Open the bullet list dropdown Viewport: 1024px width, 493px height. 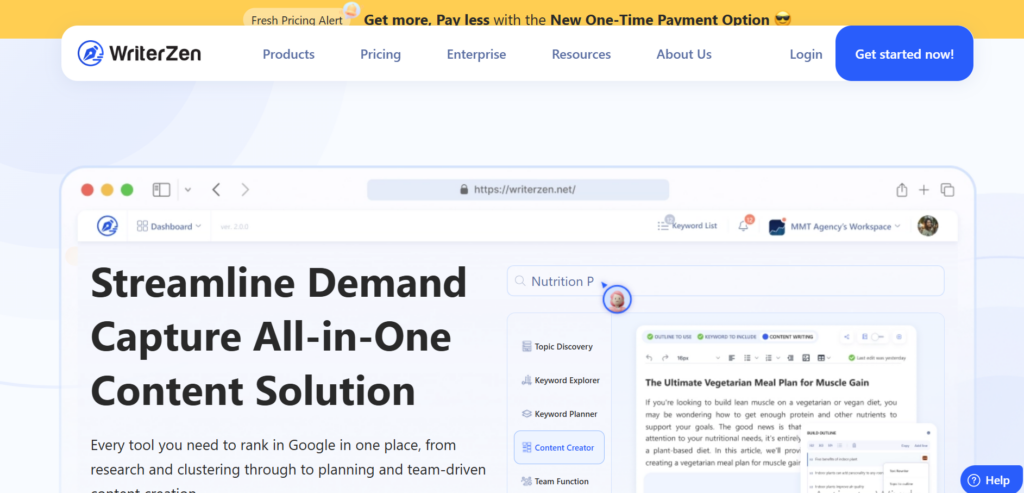[751, 358]
